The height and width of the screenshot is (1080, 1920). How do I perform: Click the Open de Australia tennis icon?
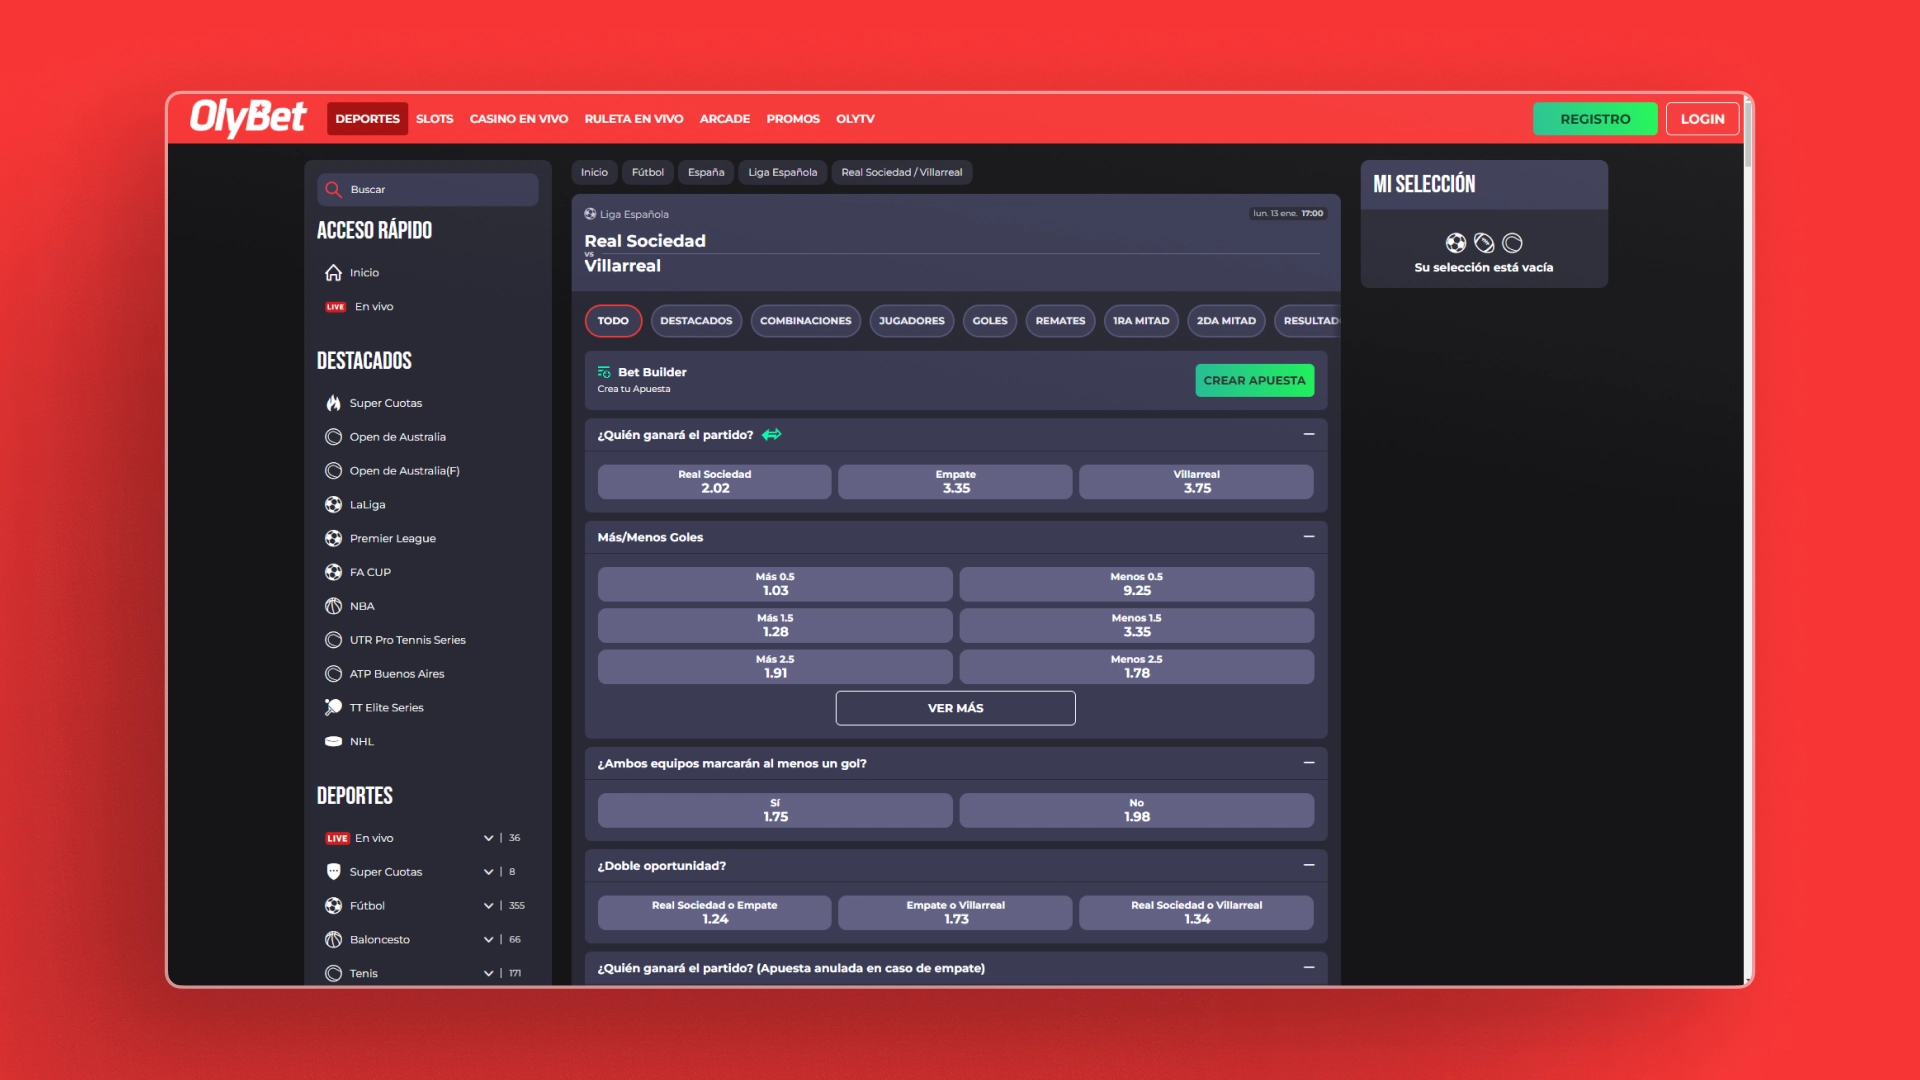(x=333, y=437)
